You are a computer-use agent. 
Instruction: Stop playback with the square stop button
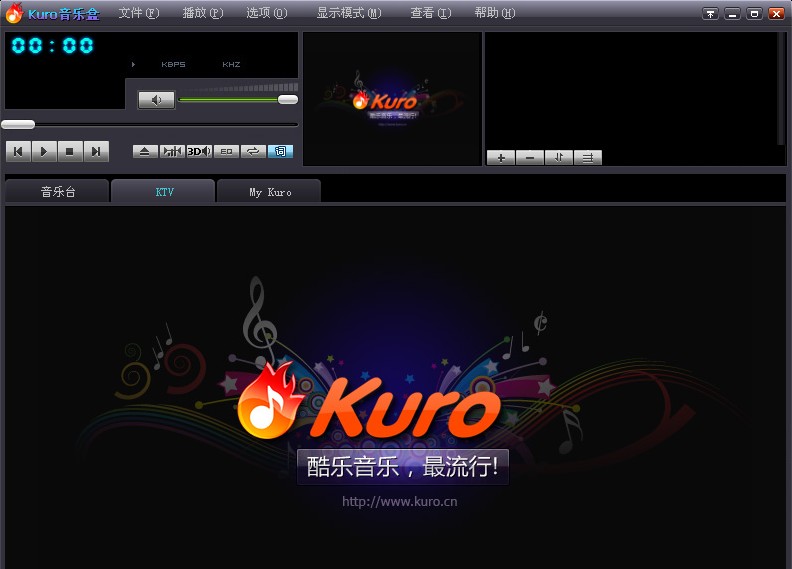[70, 151]
